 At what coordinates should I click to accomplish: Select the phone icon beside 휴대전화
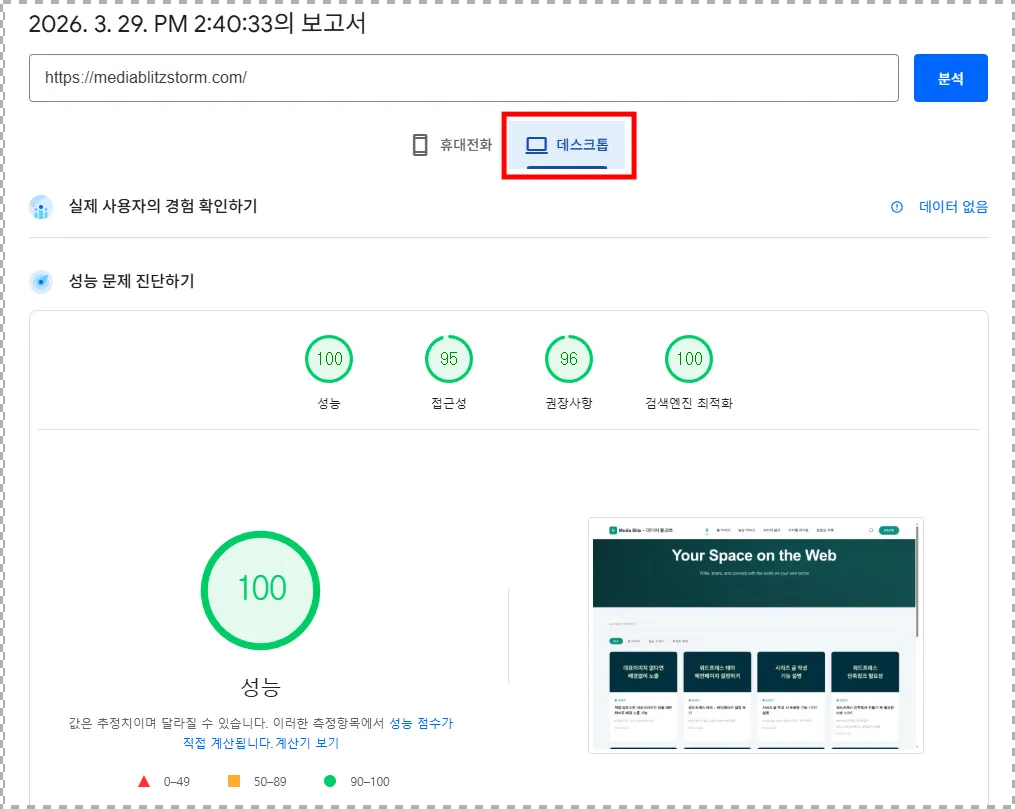420,144
